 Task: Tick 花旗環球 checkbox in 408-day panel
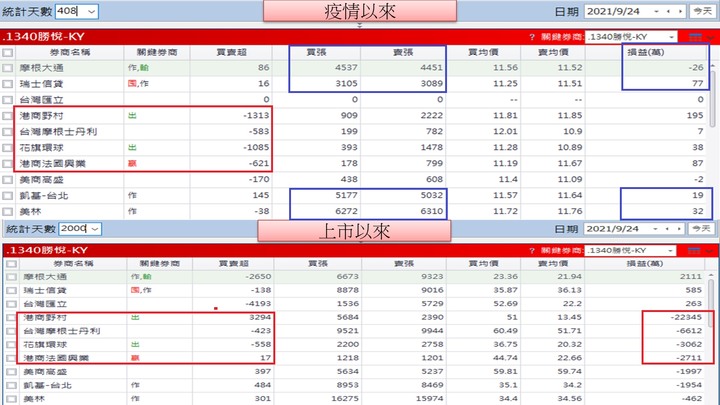[x=8, y=148]
